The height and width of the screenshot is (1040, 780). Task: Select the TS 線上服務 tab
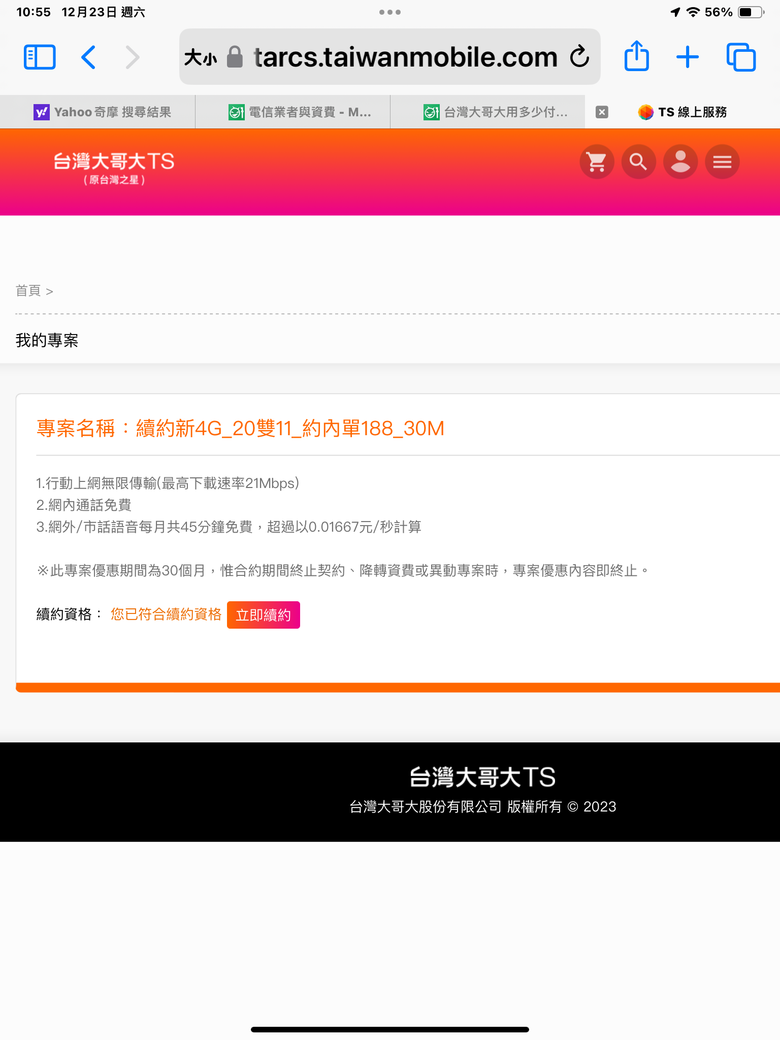tap(682, 112)
